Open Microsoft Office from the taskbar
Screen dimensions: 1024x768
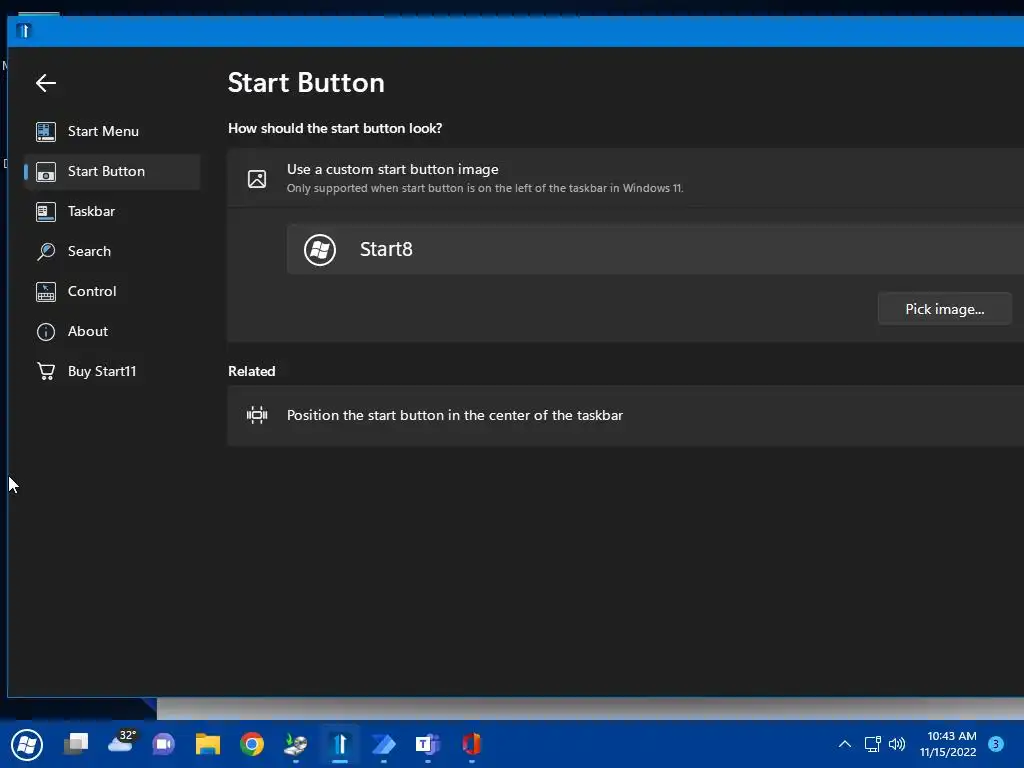tap(472, 744)
